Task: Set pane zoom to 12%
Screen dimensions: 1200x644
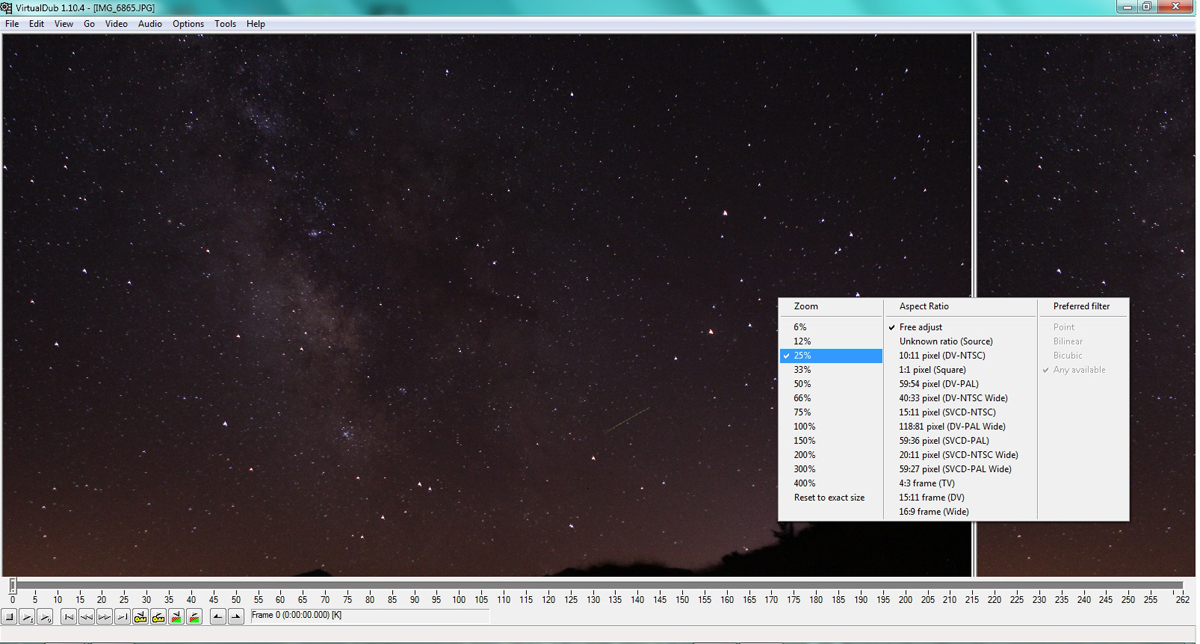Action: click(x=831, y=341)
